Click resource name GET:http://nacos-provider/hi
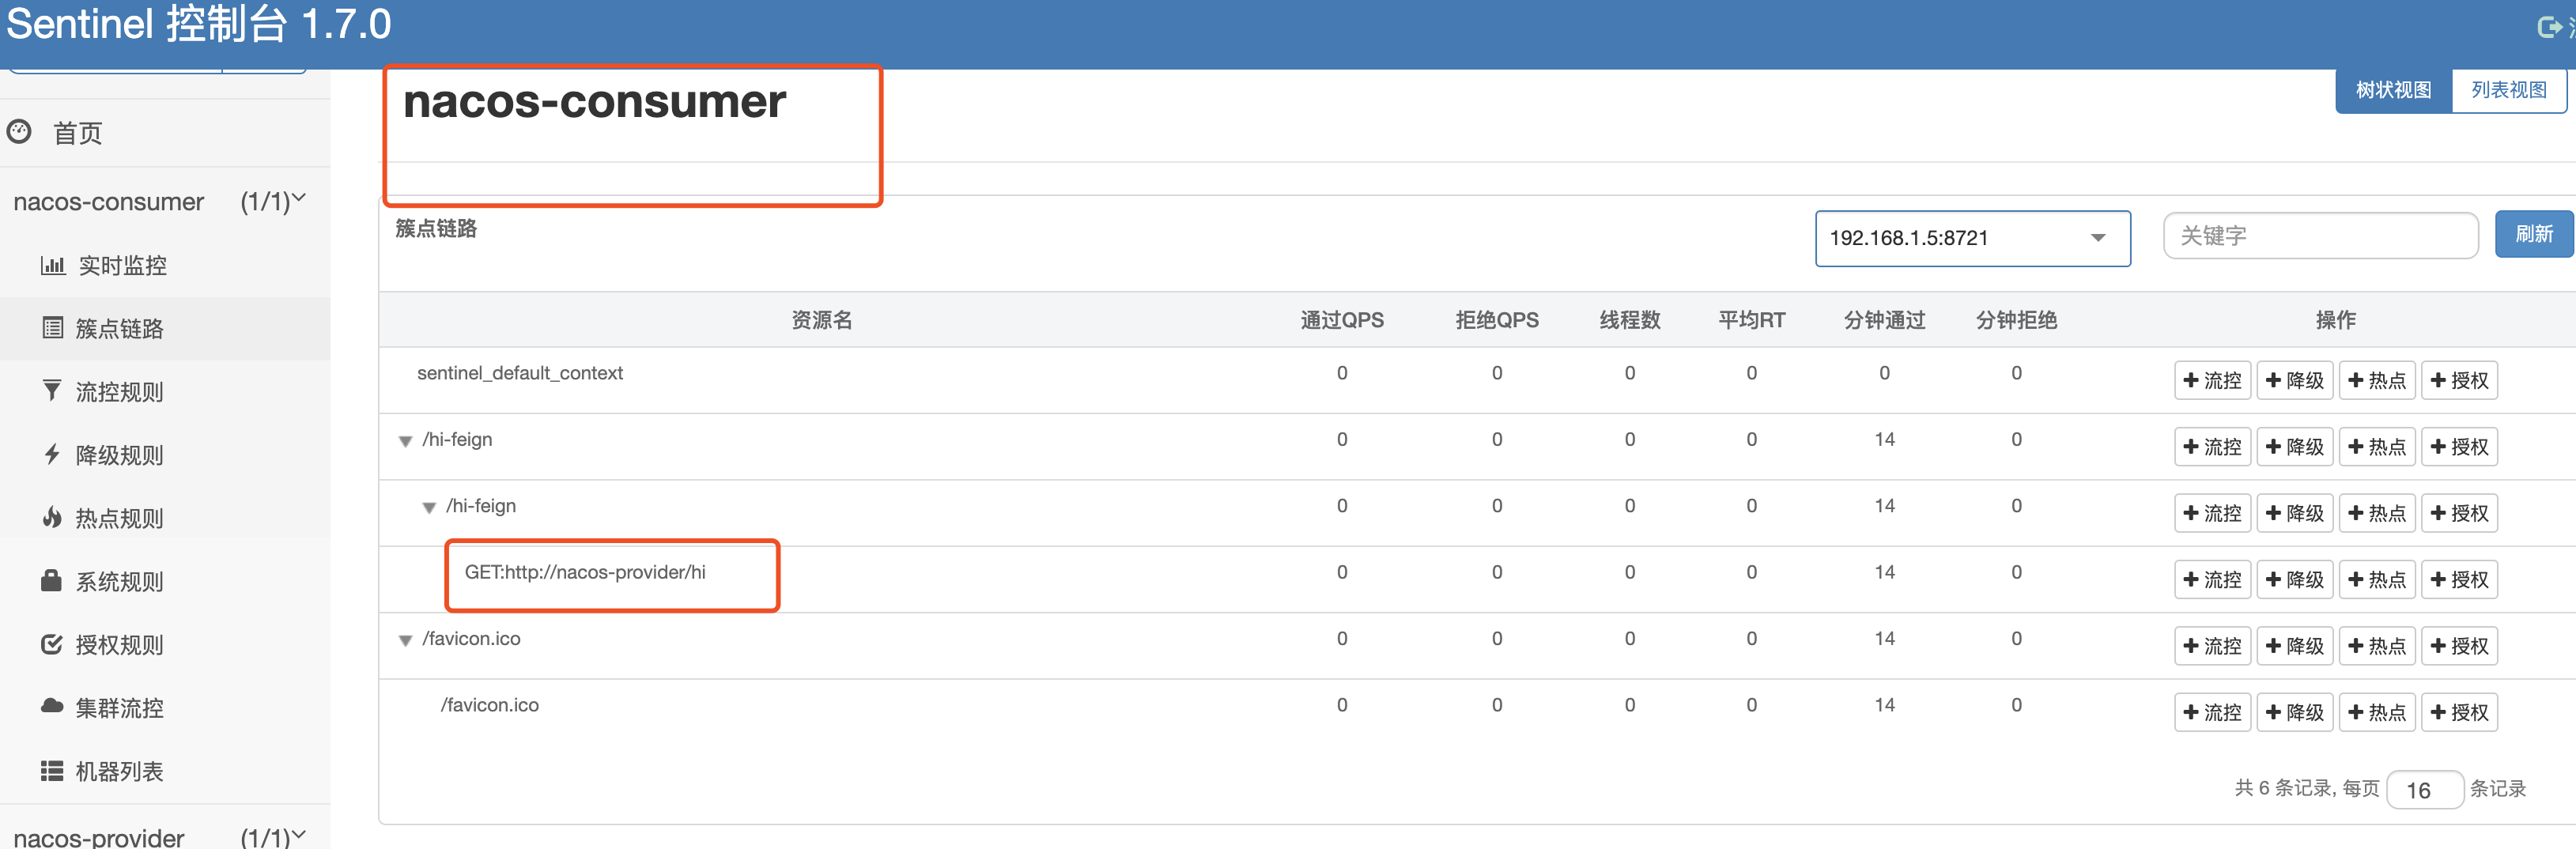 [x=585, y=572]
